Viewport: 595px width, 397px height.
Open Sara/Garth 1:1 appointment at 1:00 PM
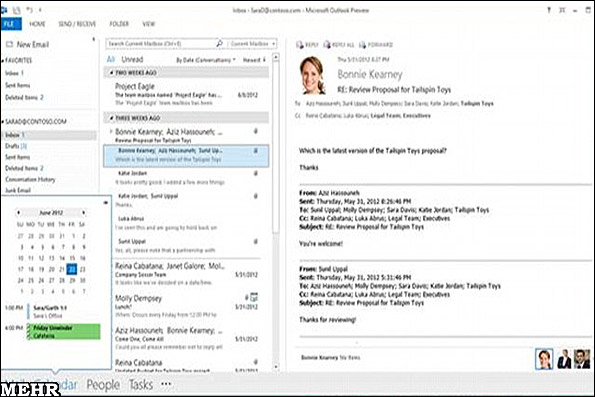[64, 312]
